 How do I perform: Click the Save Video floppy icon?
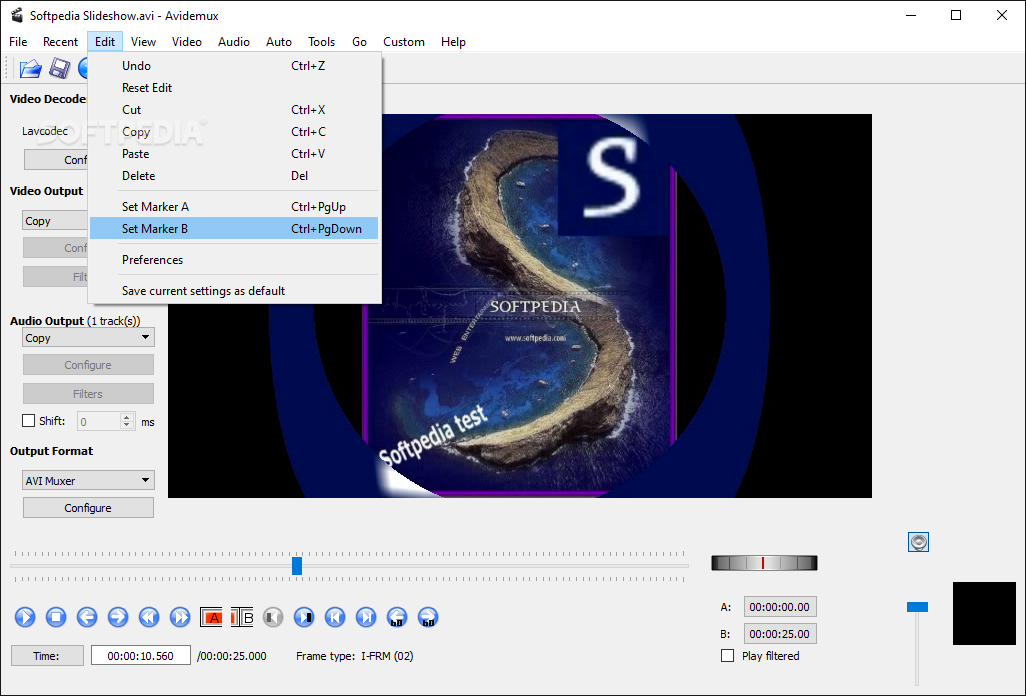60,69
